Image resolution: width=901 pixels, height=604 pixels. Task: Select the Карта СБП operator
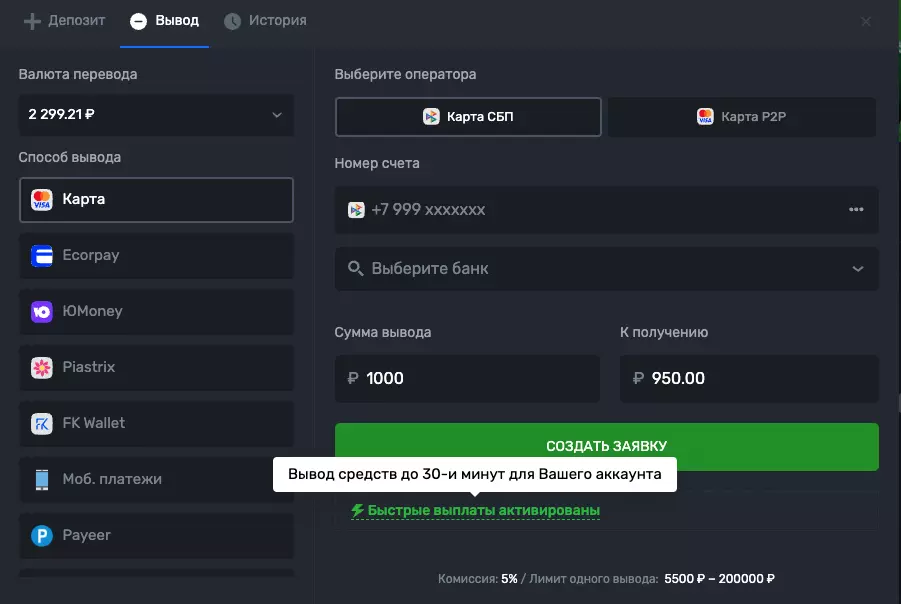click(x=467, y=117)
